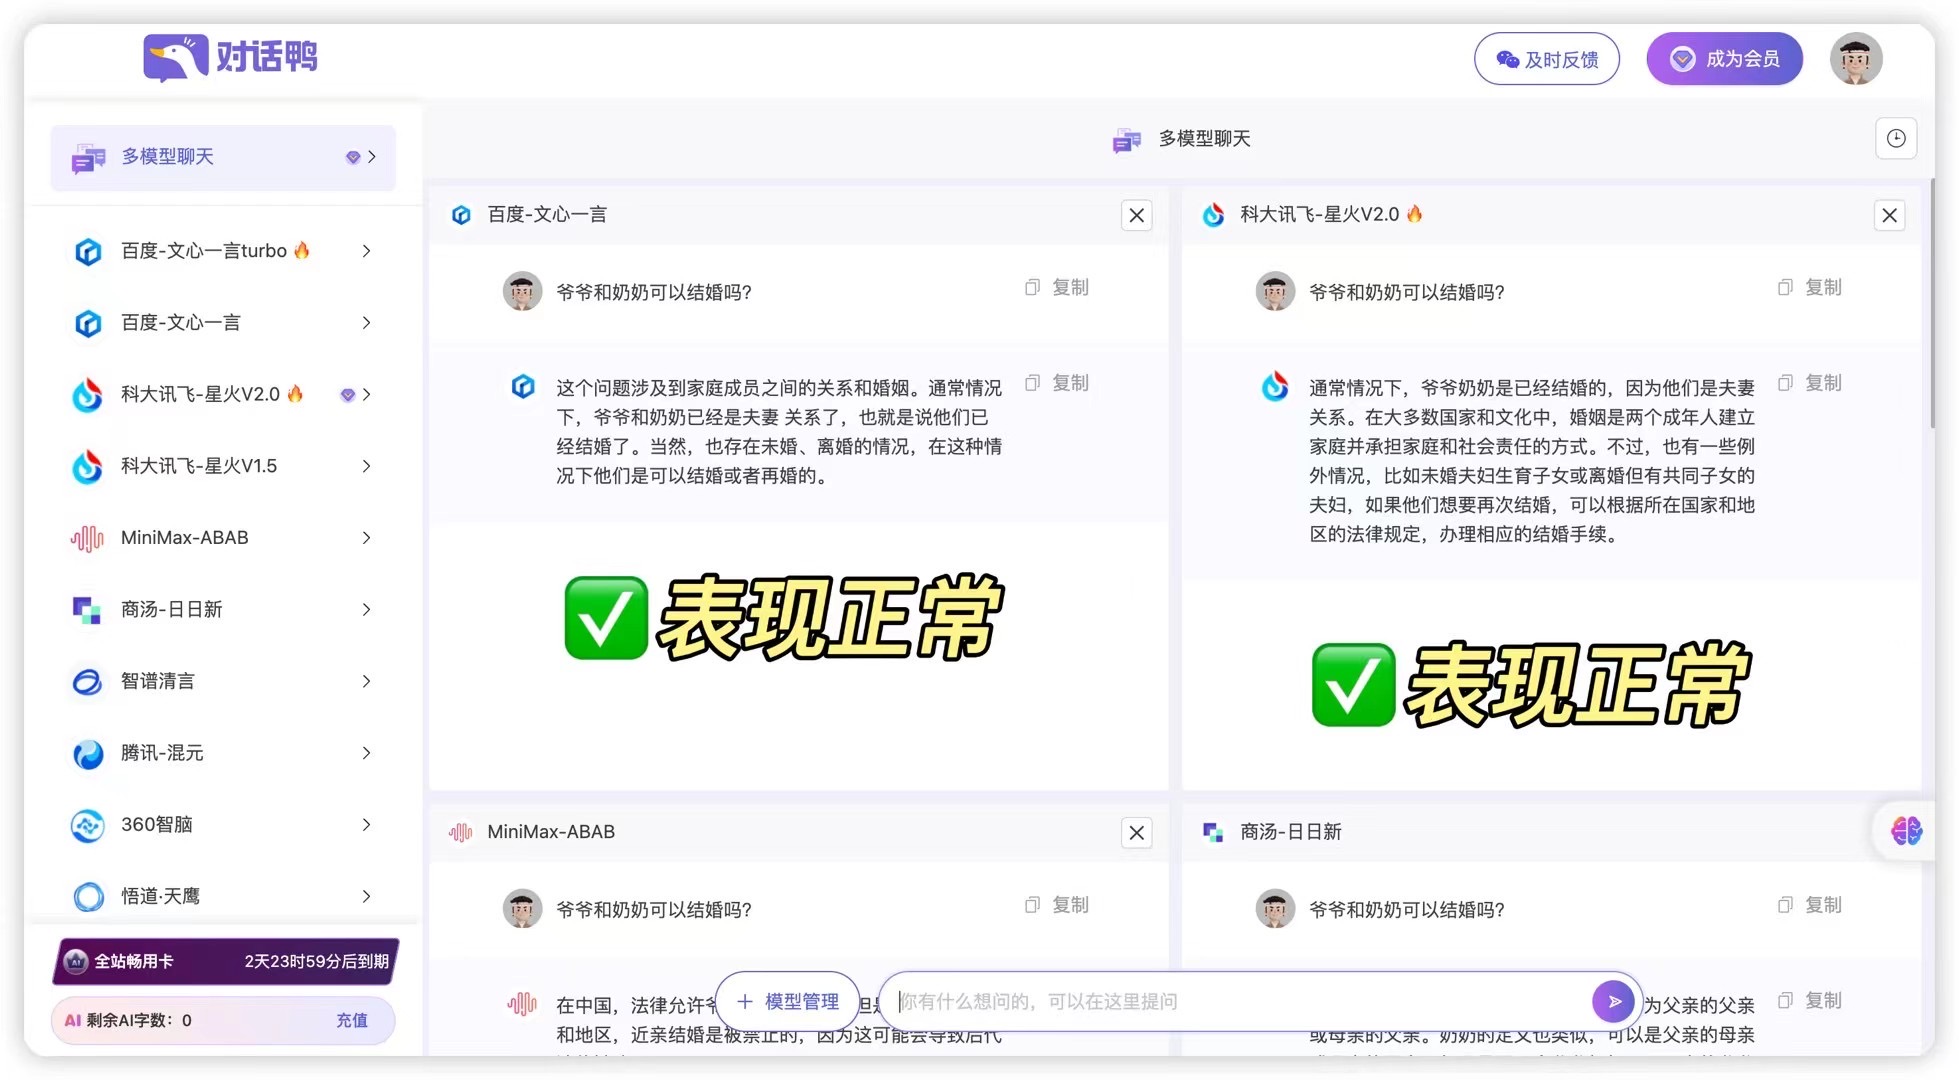Copy the 百度-文心一言 answer text
Viewport: 1959px width, 1080px height.
pos(1057,383)
